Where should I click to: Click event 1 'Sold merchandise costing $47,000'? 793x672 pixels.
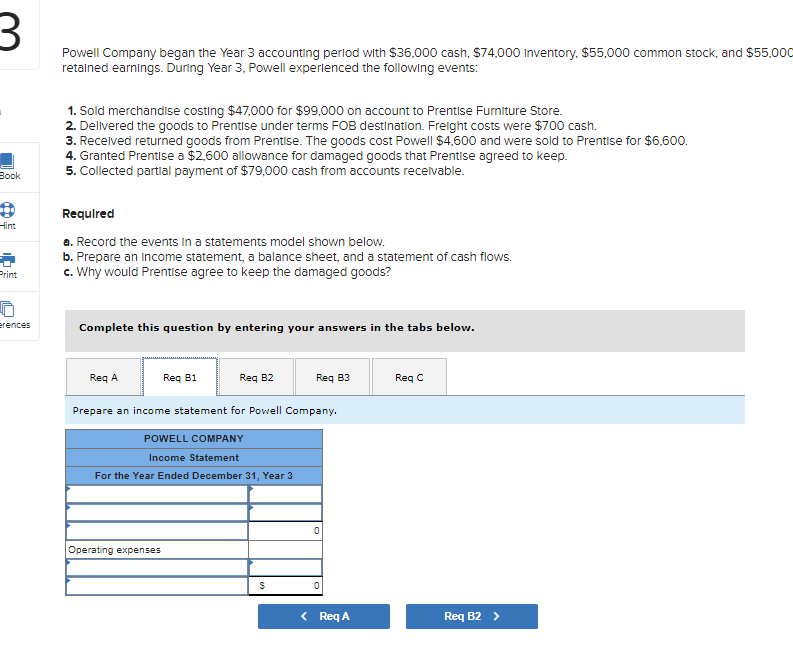[x=314, y=111]
